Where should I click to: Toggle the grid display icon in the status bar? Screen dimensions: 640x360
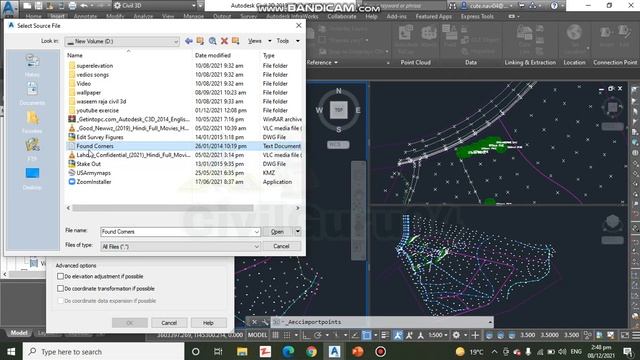[276, 335]
